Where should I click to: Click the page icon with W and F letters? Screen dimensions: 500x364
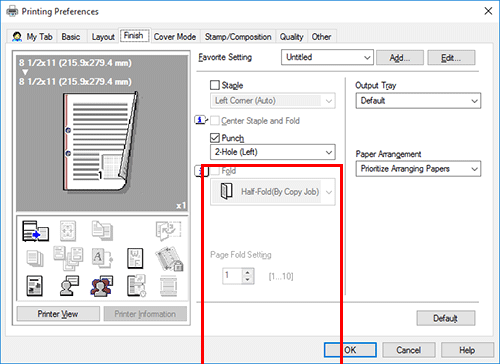(135, 258)
